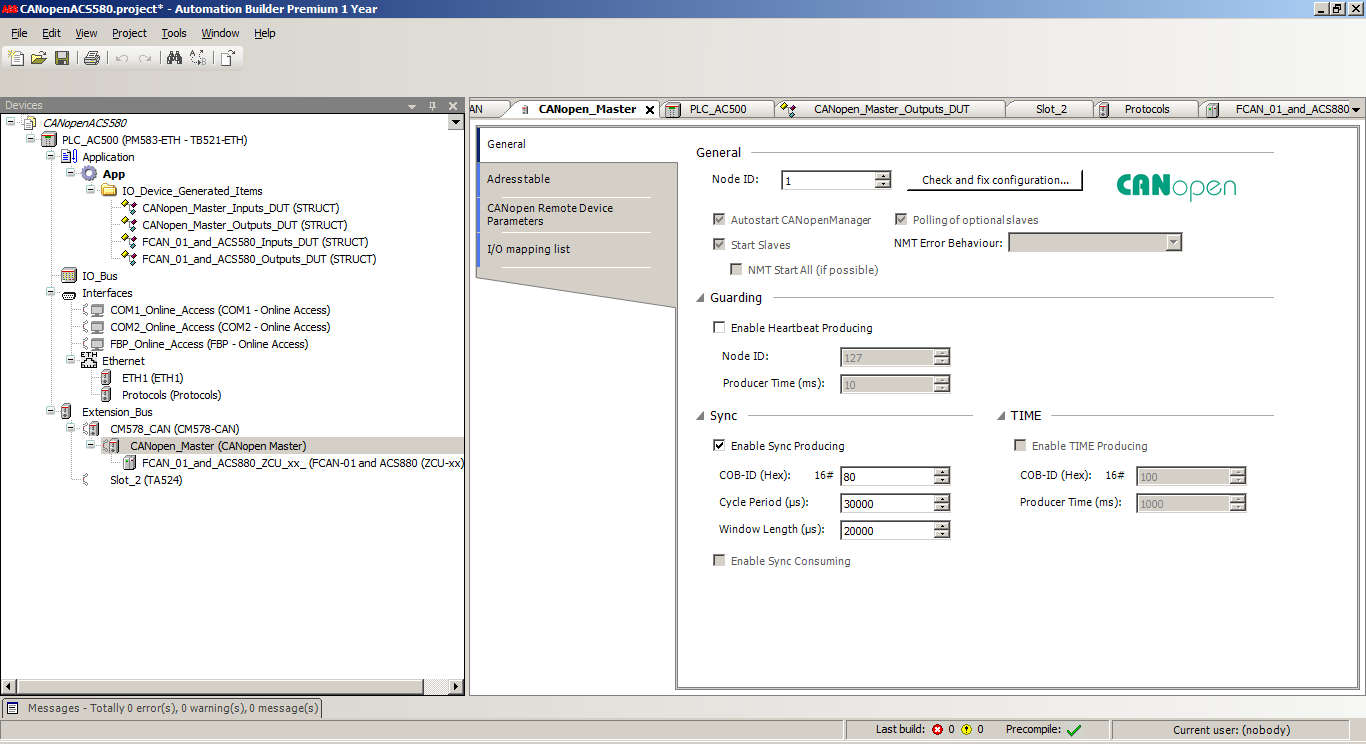Switch to the PLC_AC500 tab
Screen dimensions: 1366x744
[717, 109]
